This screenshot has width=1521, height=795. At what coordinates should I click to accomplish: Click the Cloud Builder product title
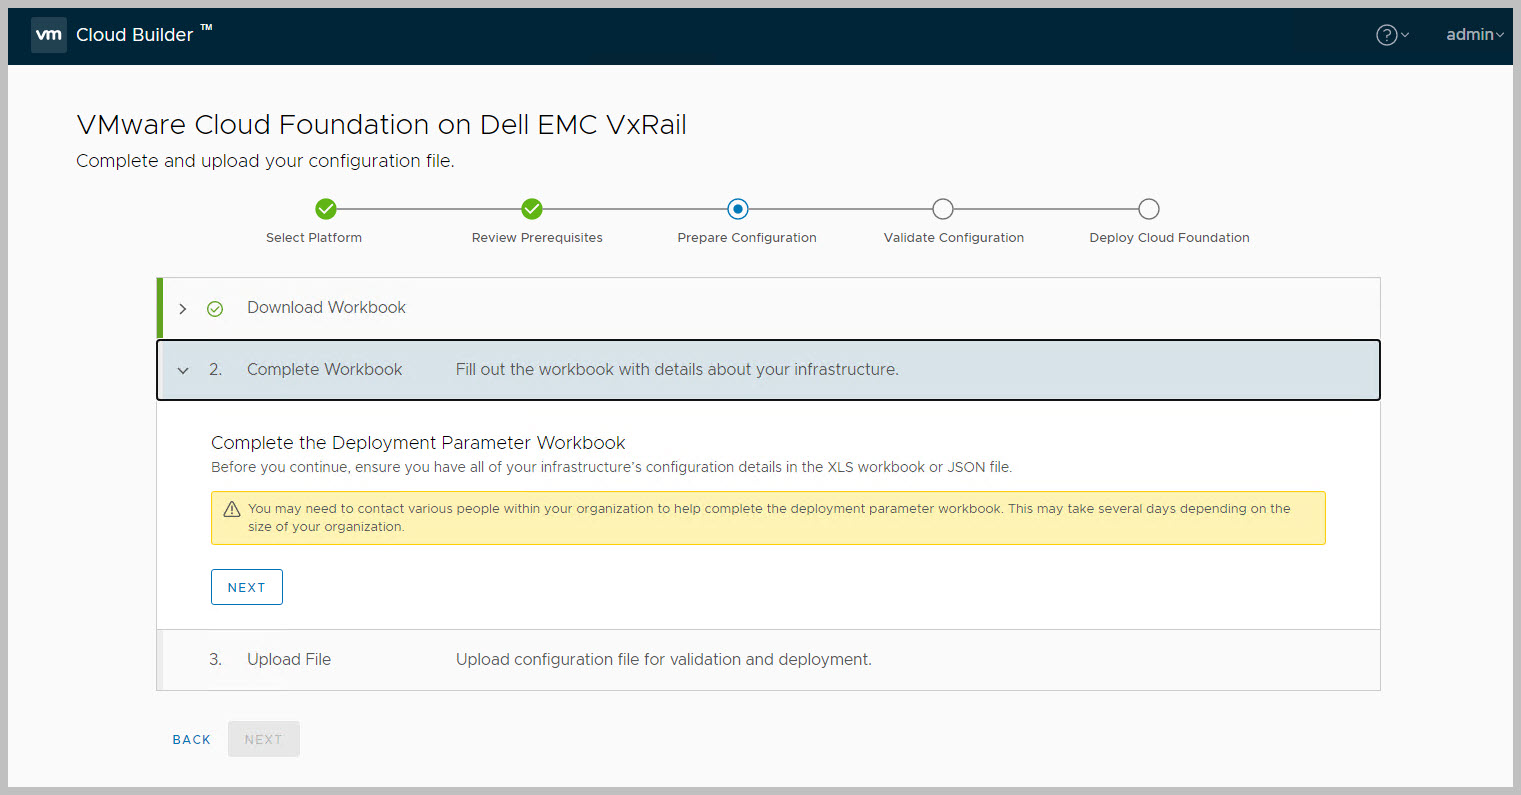point(135,35)
